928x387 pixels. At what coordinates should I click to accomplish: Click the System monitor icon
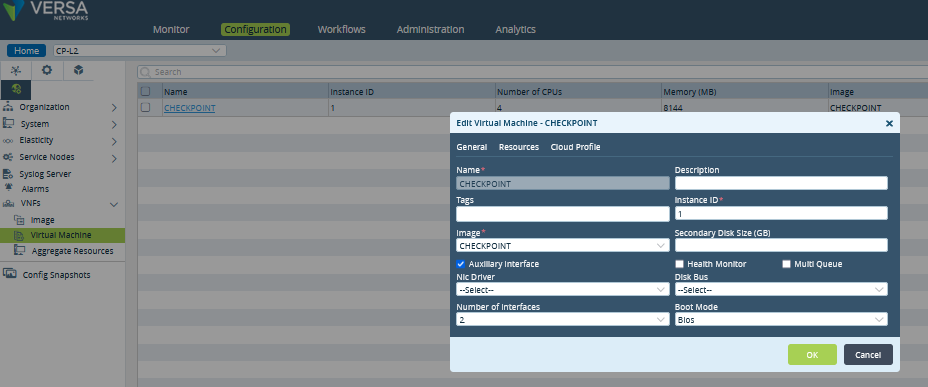pos(8,124)
